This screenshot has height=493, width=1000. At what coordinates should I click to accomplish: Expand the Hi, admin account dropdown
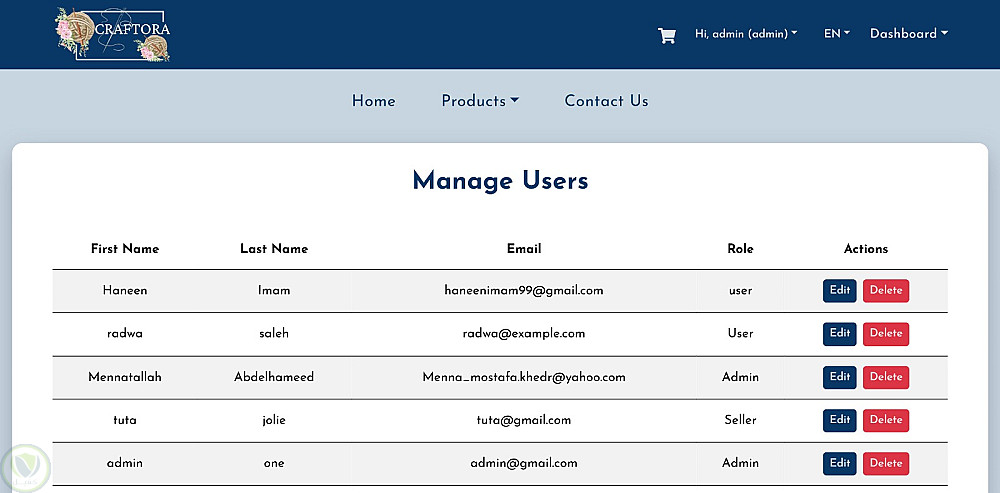[x=746, y=34]
